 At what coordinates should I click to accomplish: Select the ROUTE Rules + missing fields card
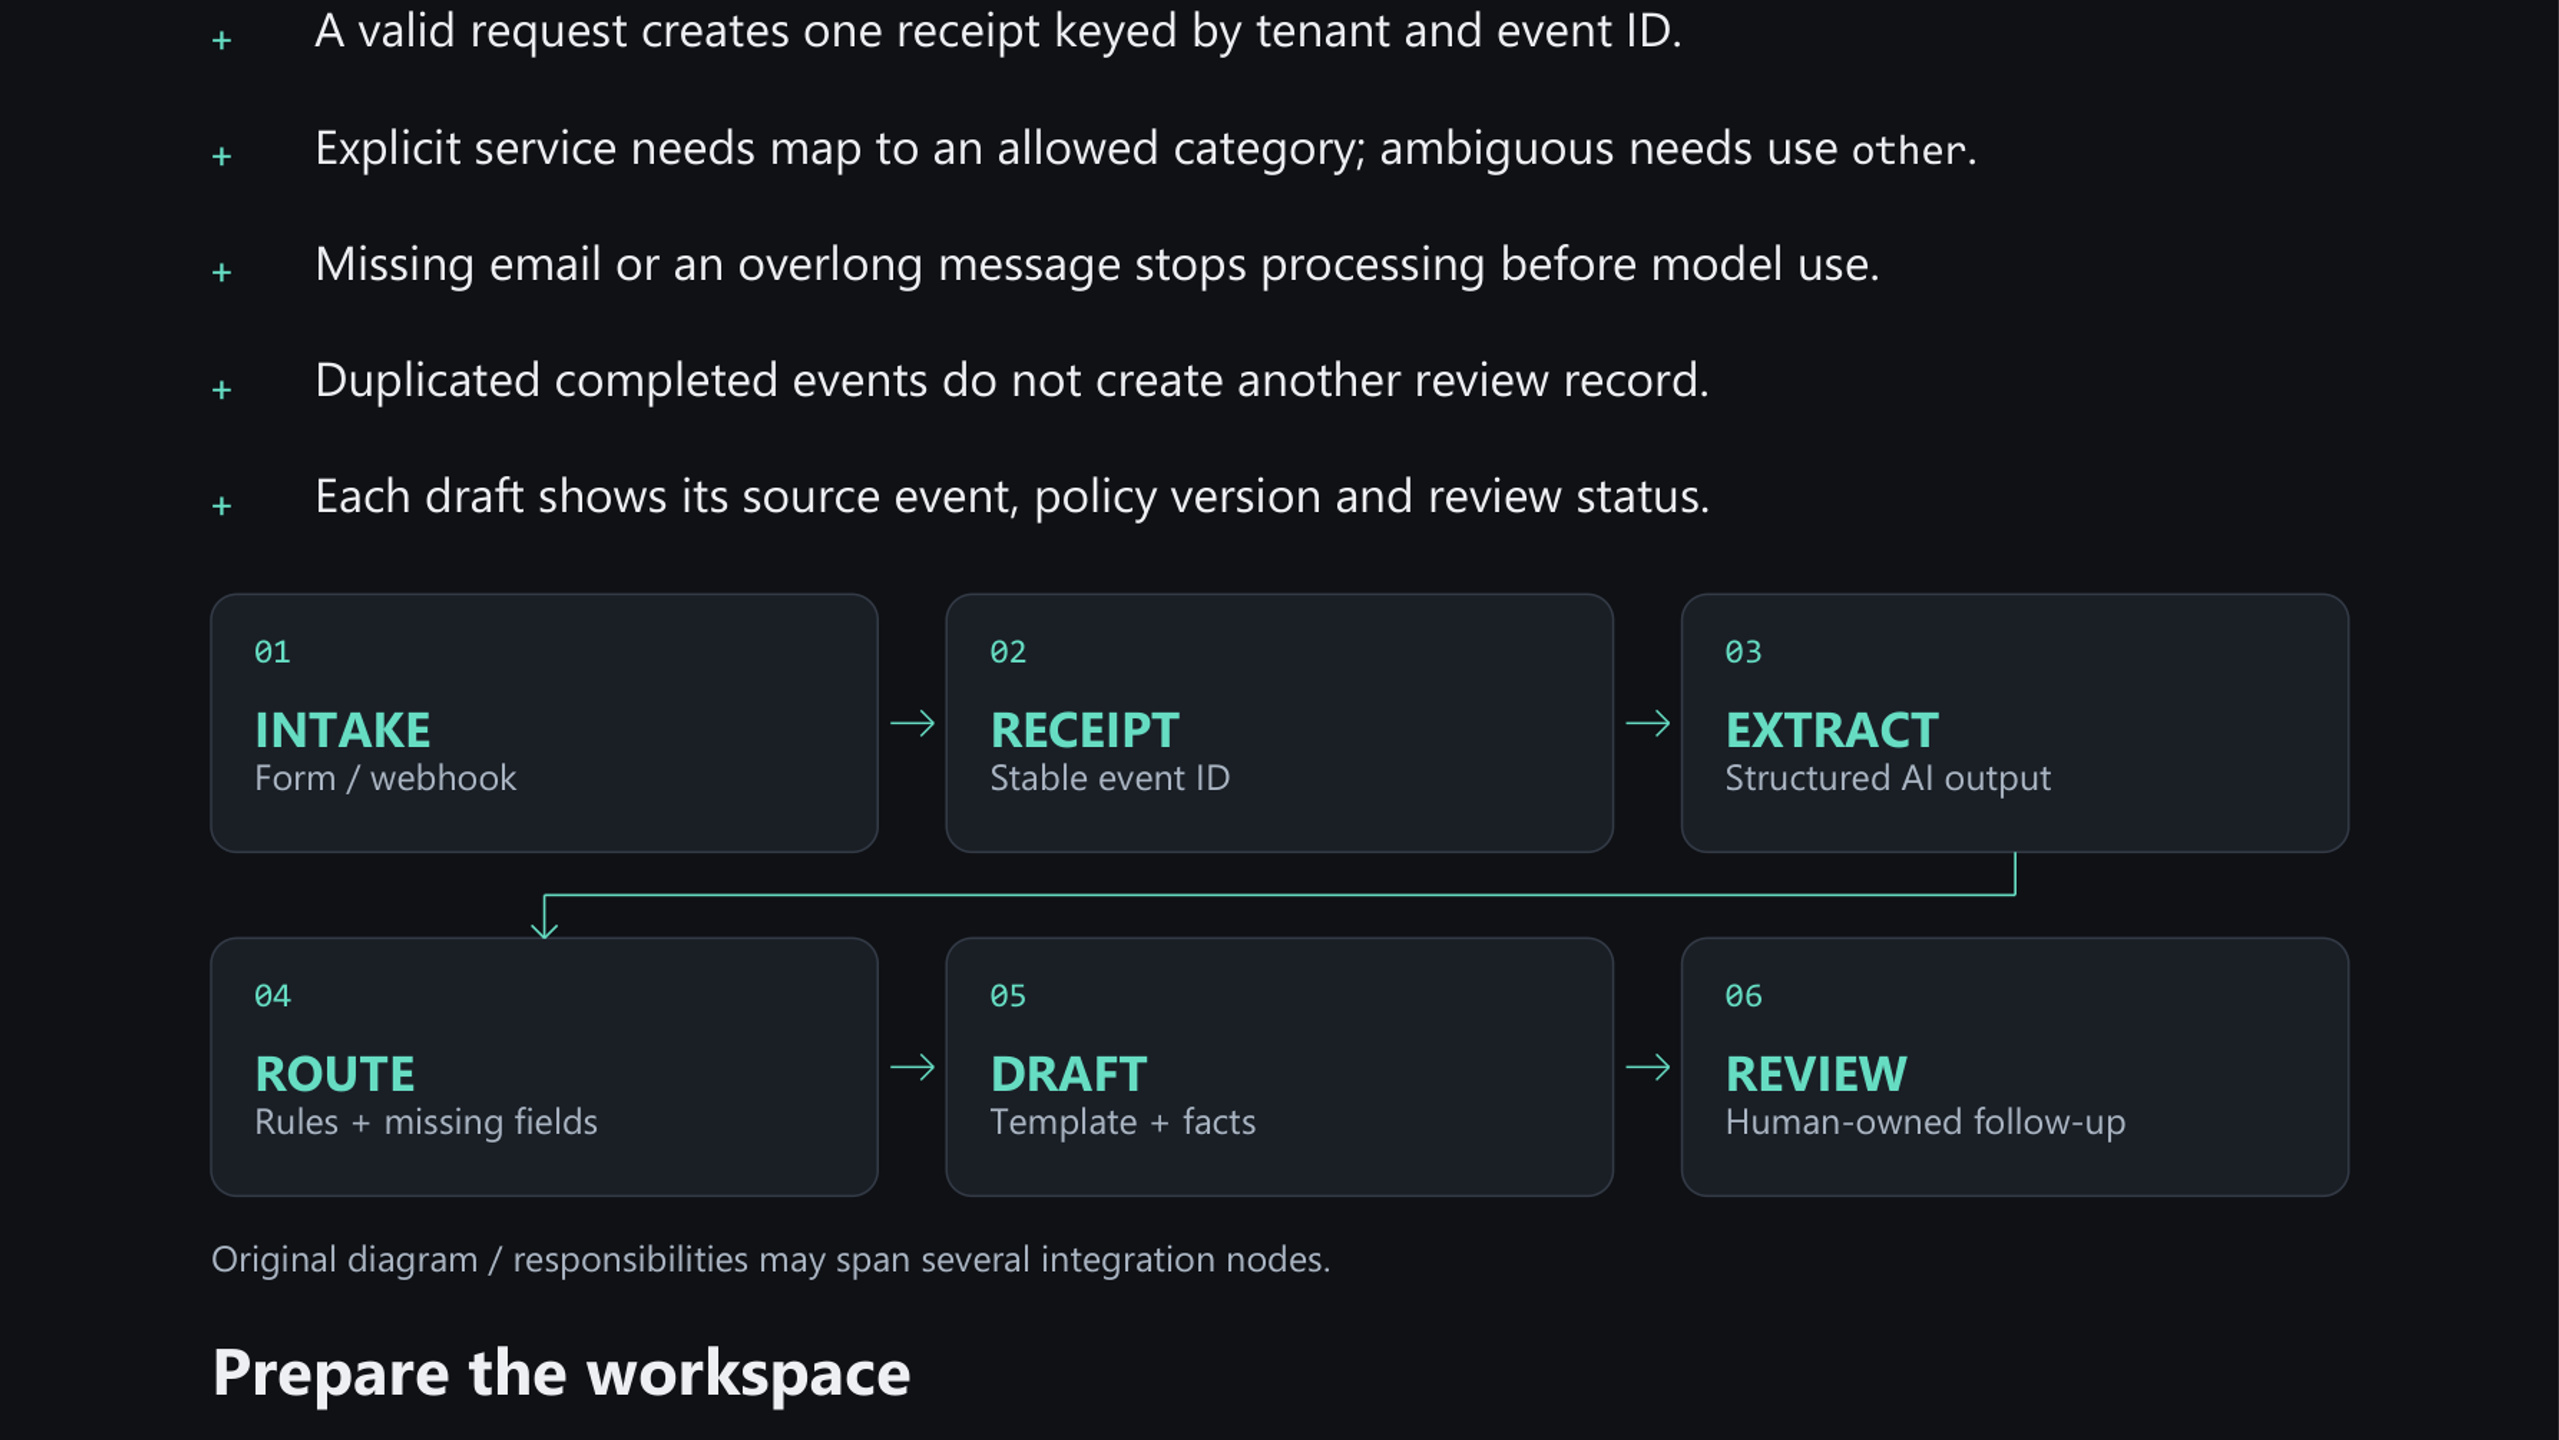point(544,1067)
